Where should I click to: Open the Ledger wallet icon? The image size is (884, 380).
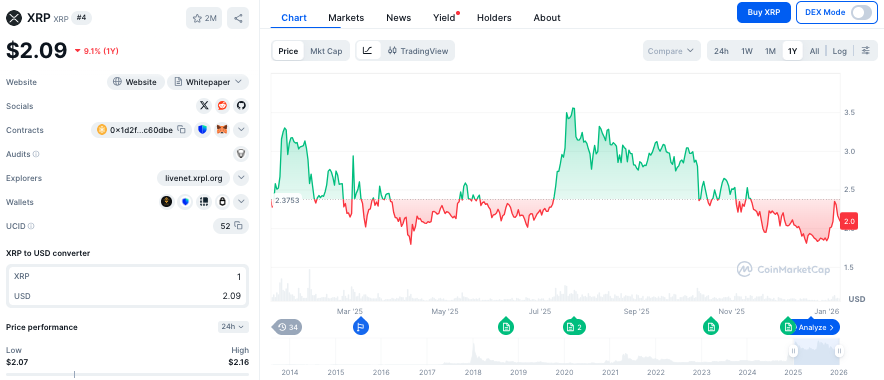[x=204, y=202]
